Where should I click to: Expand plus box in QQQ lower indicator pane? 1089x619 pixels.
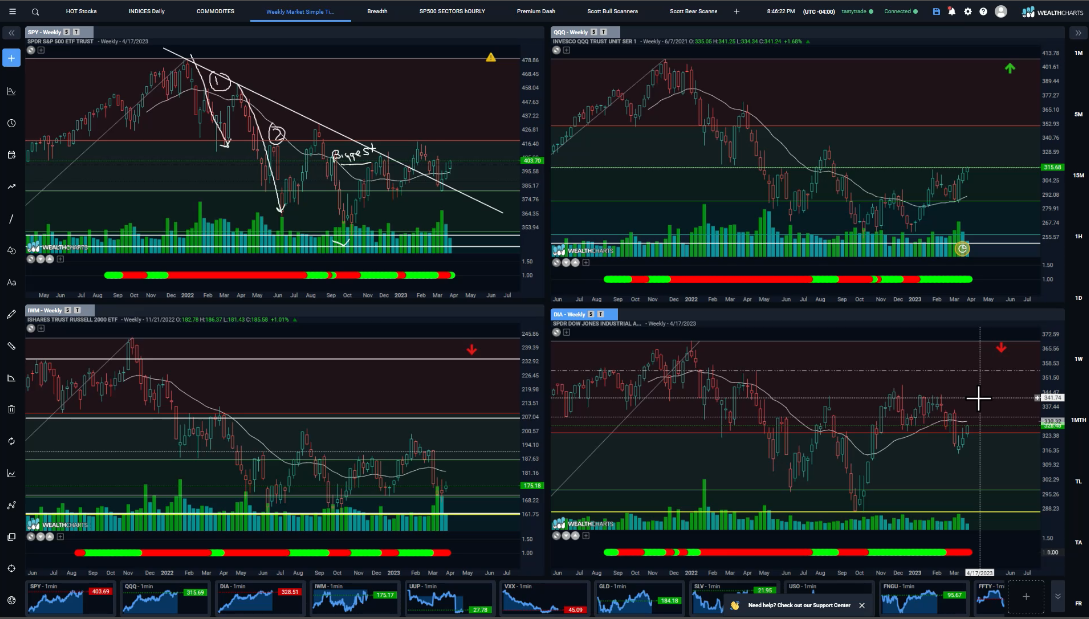585,263
